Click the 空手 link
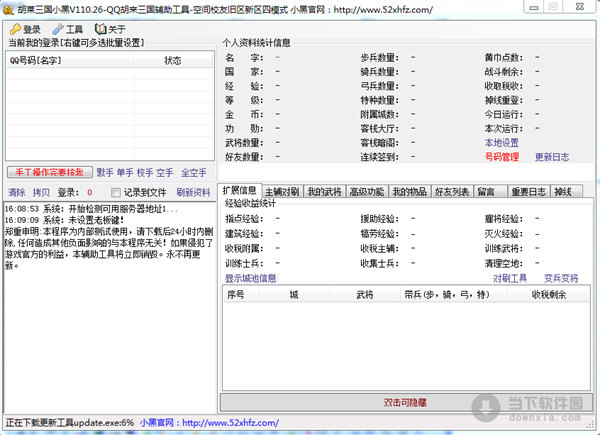Image resolution: width=600 pixels, height=435 pixels. [165, 173]
